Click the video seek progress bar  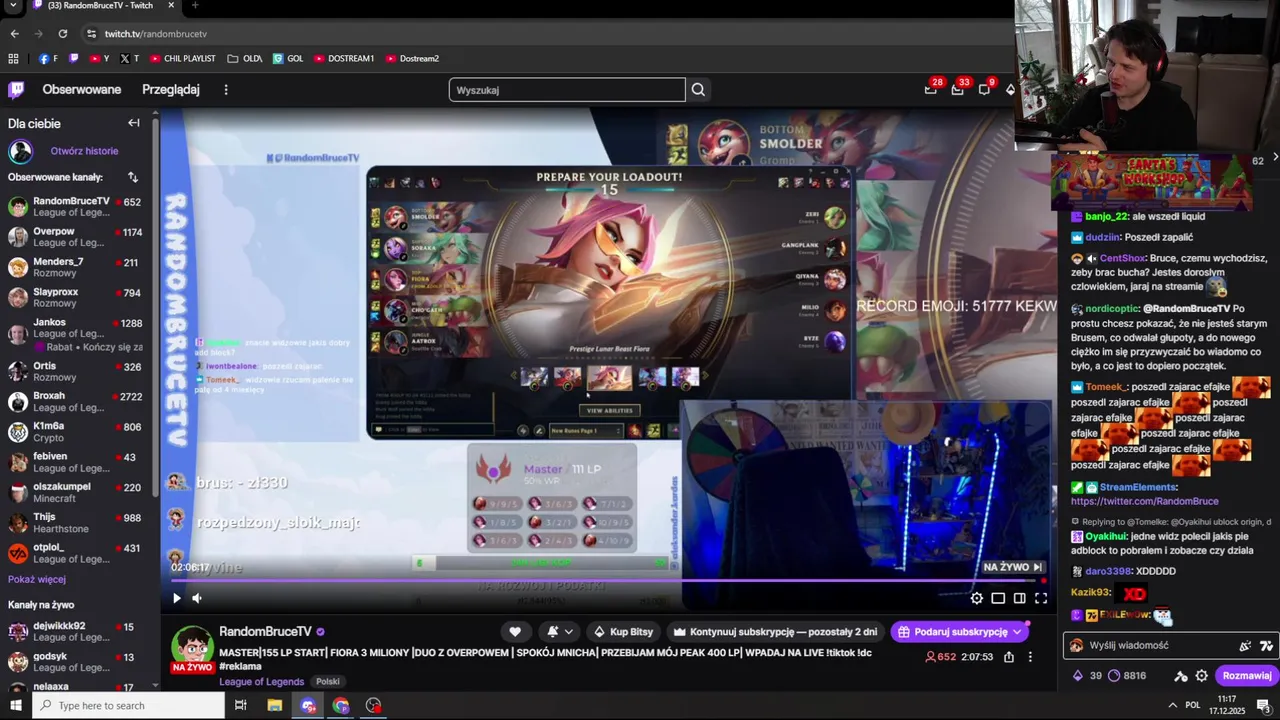(x=608, y=580)
